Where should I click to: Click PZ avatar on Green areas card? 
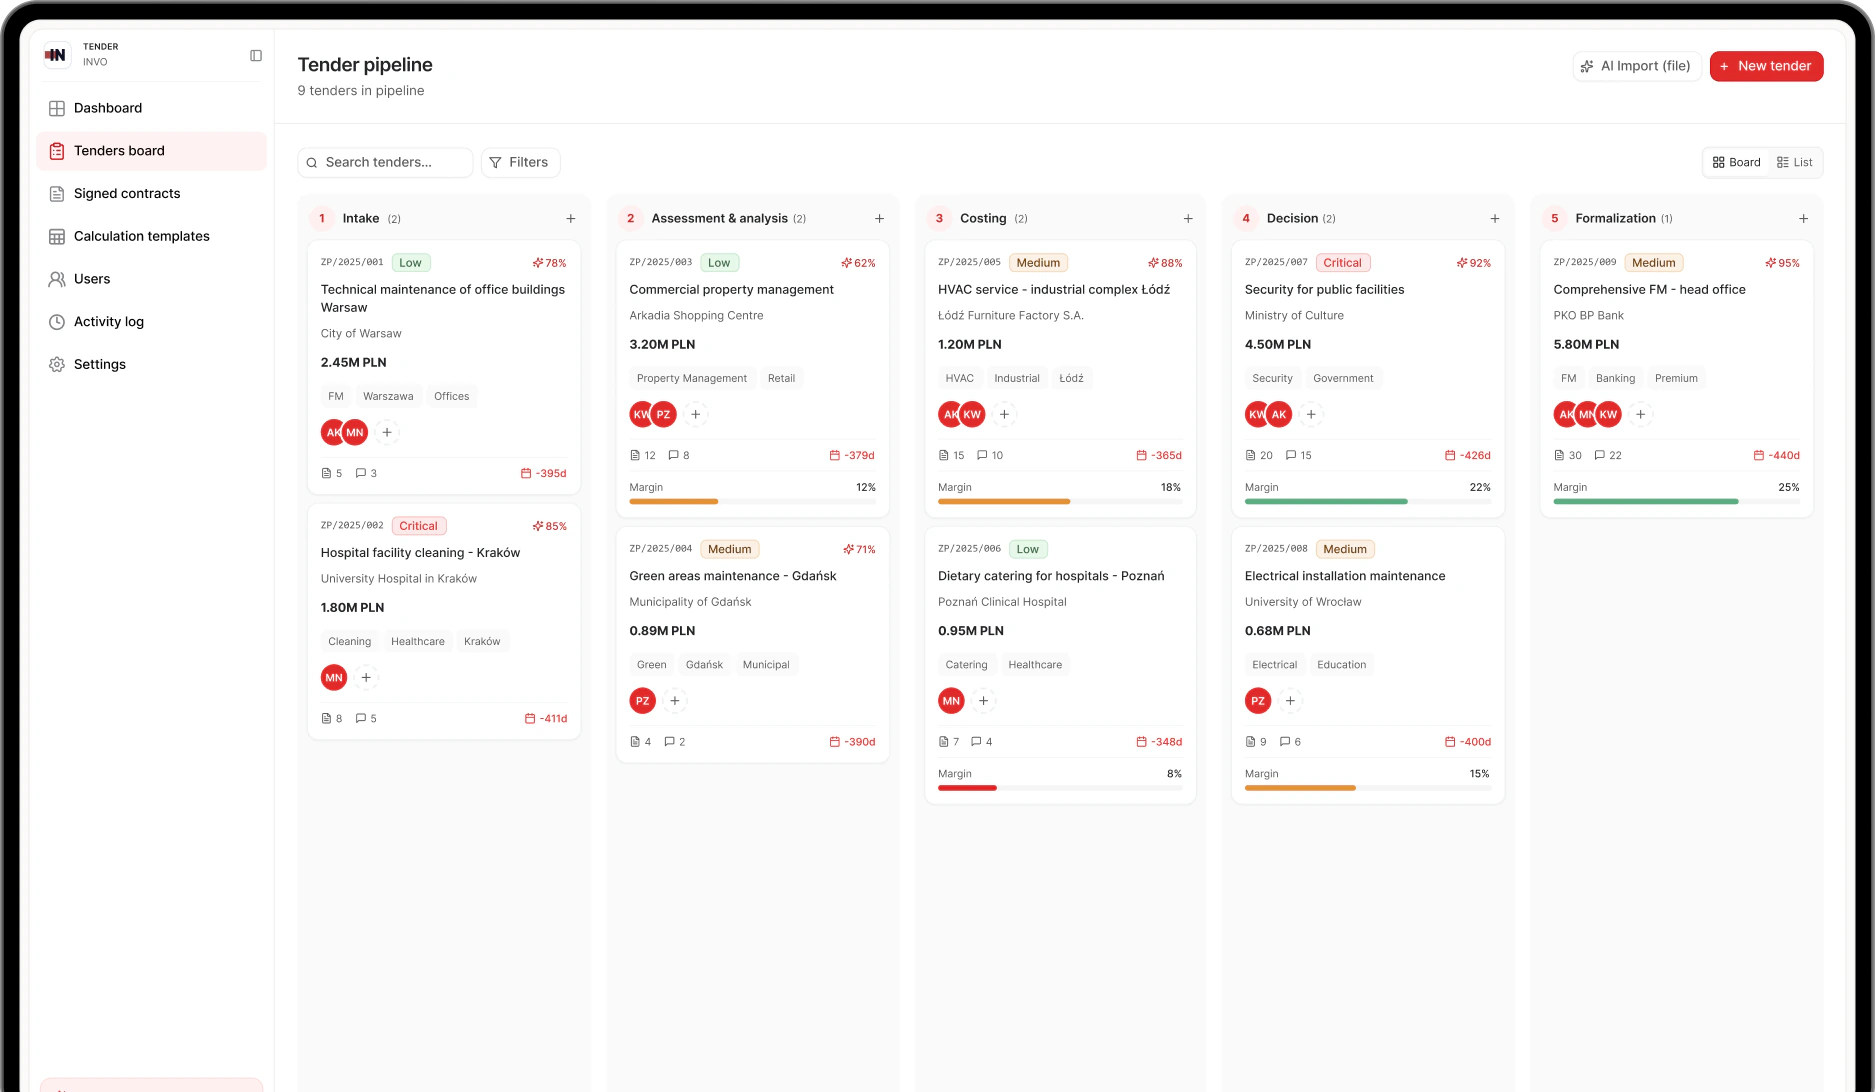pyautogui.click(x=643, y=701)
